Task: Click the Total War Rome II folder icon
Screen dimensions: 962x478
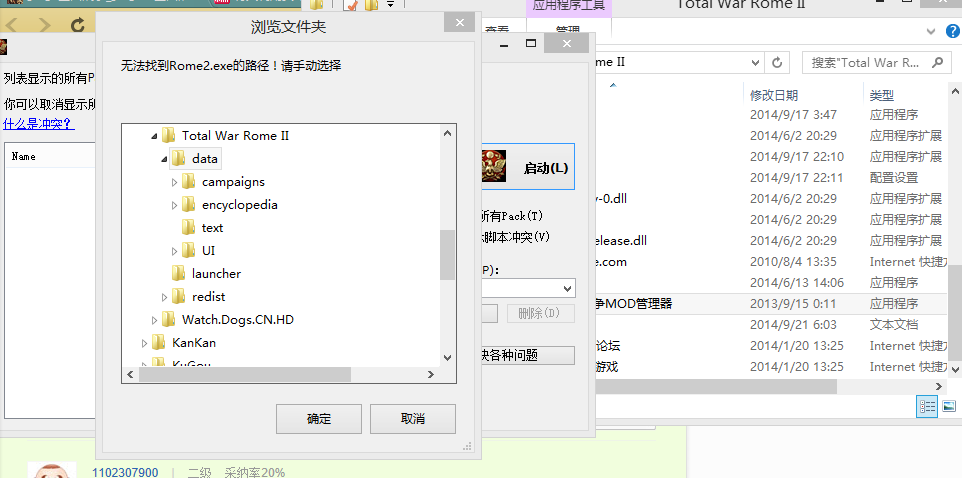Action: (168, 136)
